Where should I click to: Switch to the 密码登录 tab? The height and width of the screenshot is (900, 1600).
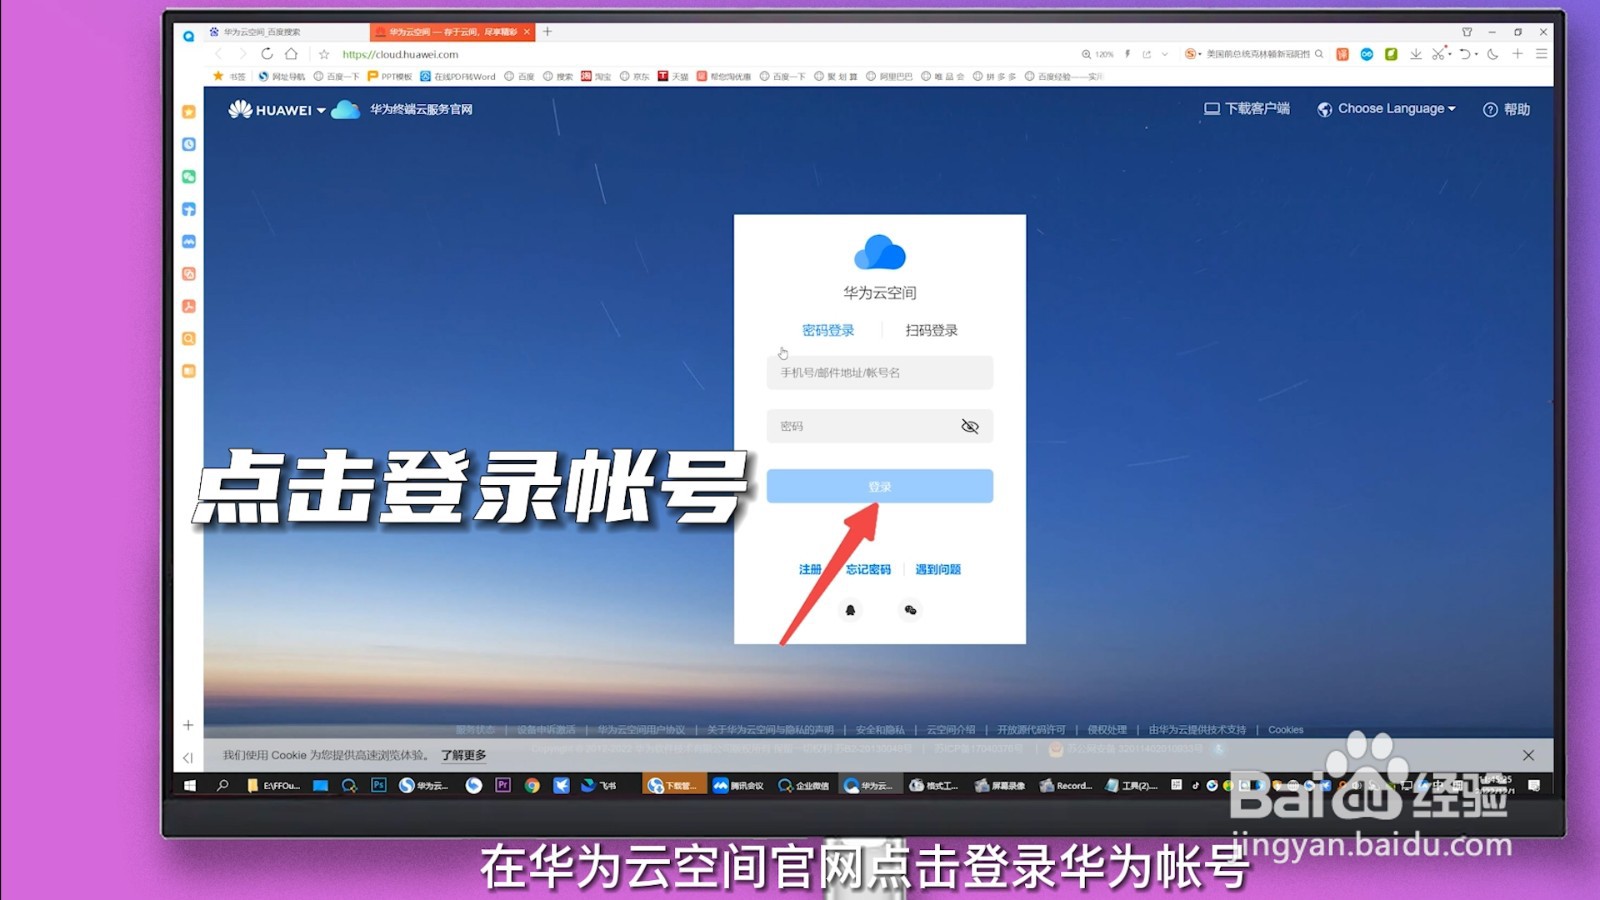click(828, 330)
